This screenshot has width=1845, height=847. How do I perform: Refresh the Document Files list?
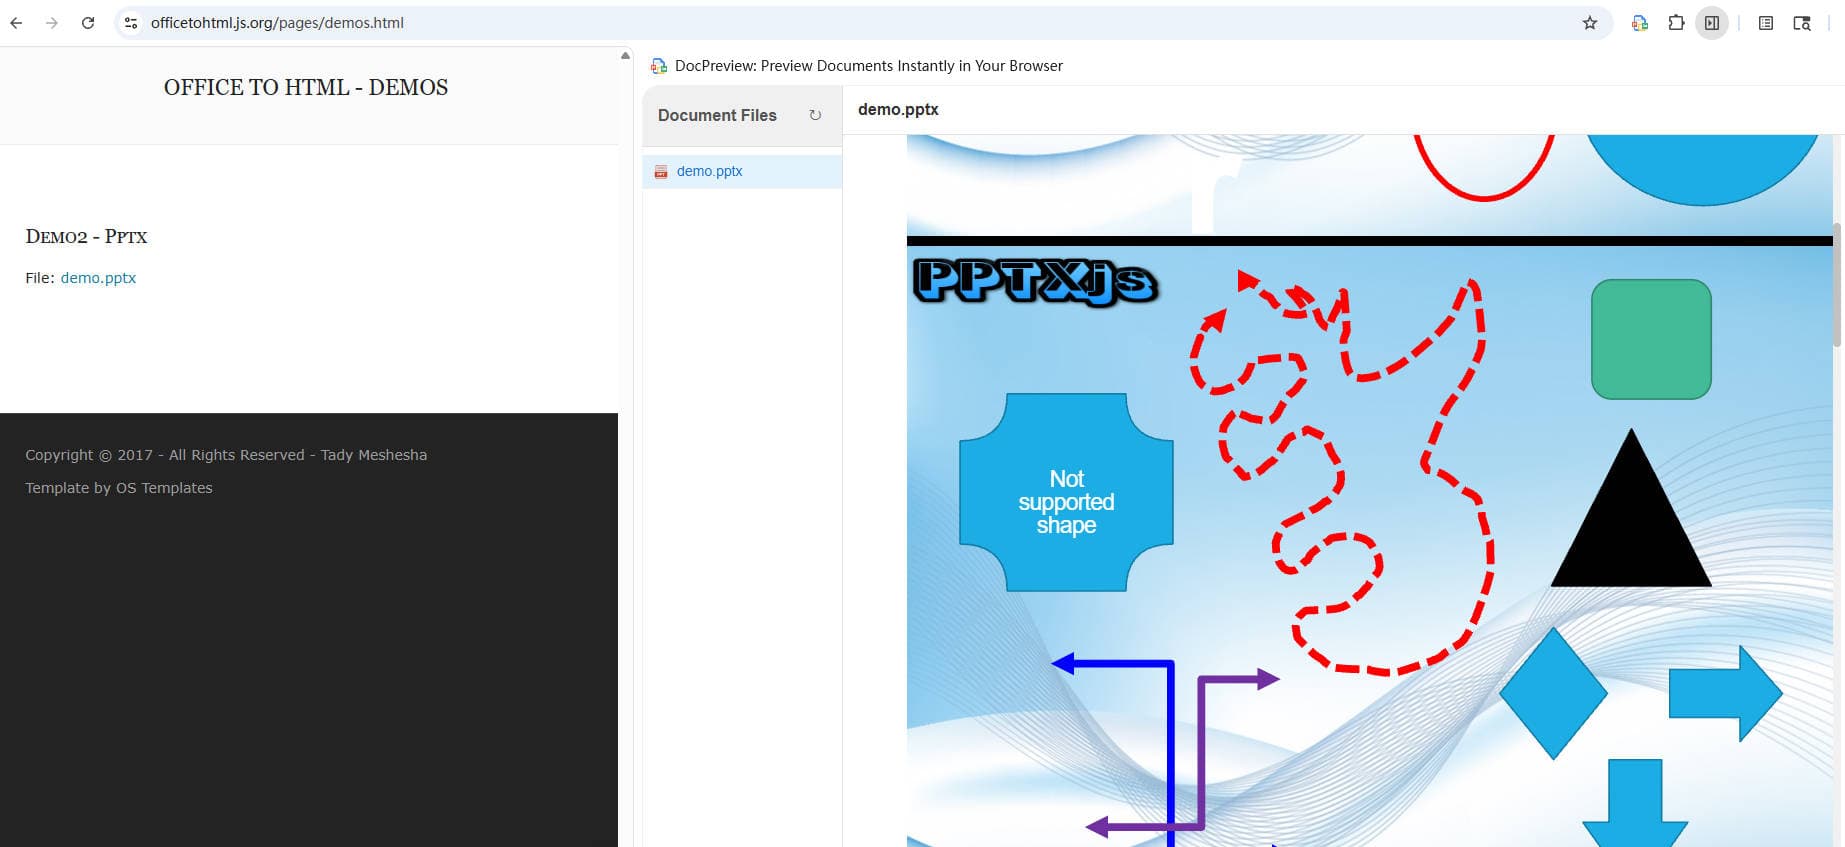pyautogui.click(x=815, y=115)
